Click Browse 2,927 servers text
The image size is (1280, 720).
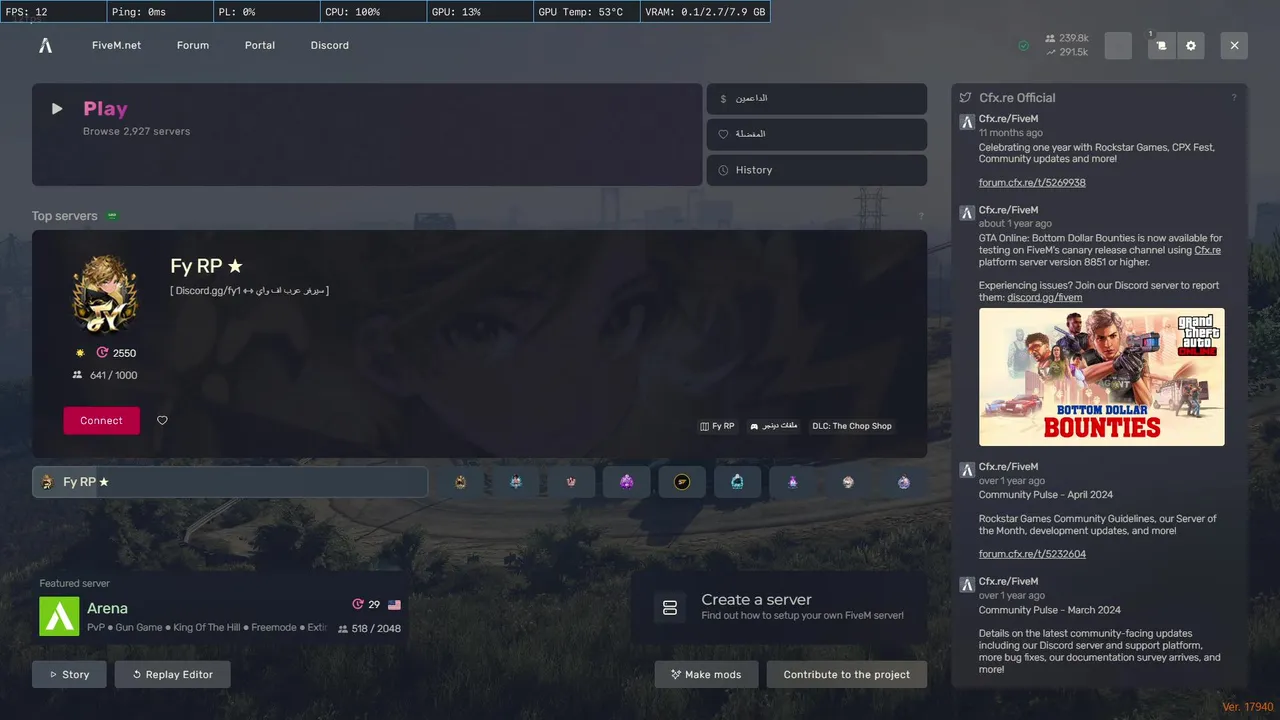point(136,131)
